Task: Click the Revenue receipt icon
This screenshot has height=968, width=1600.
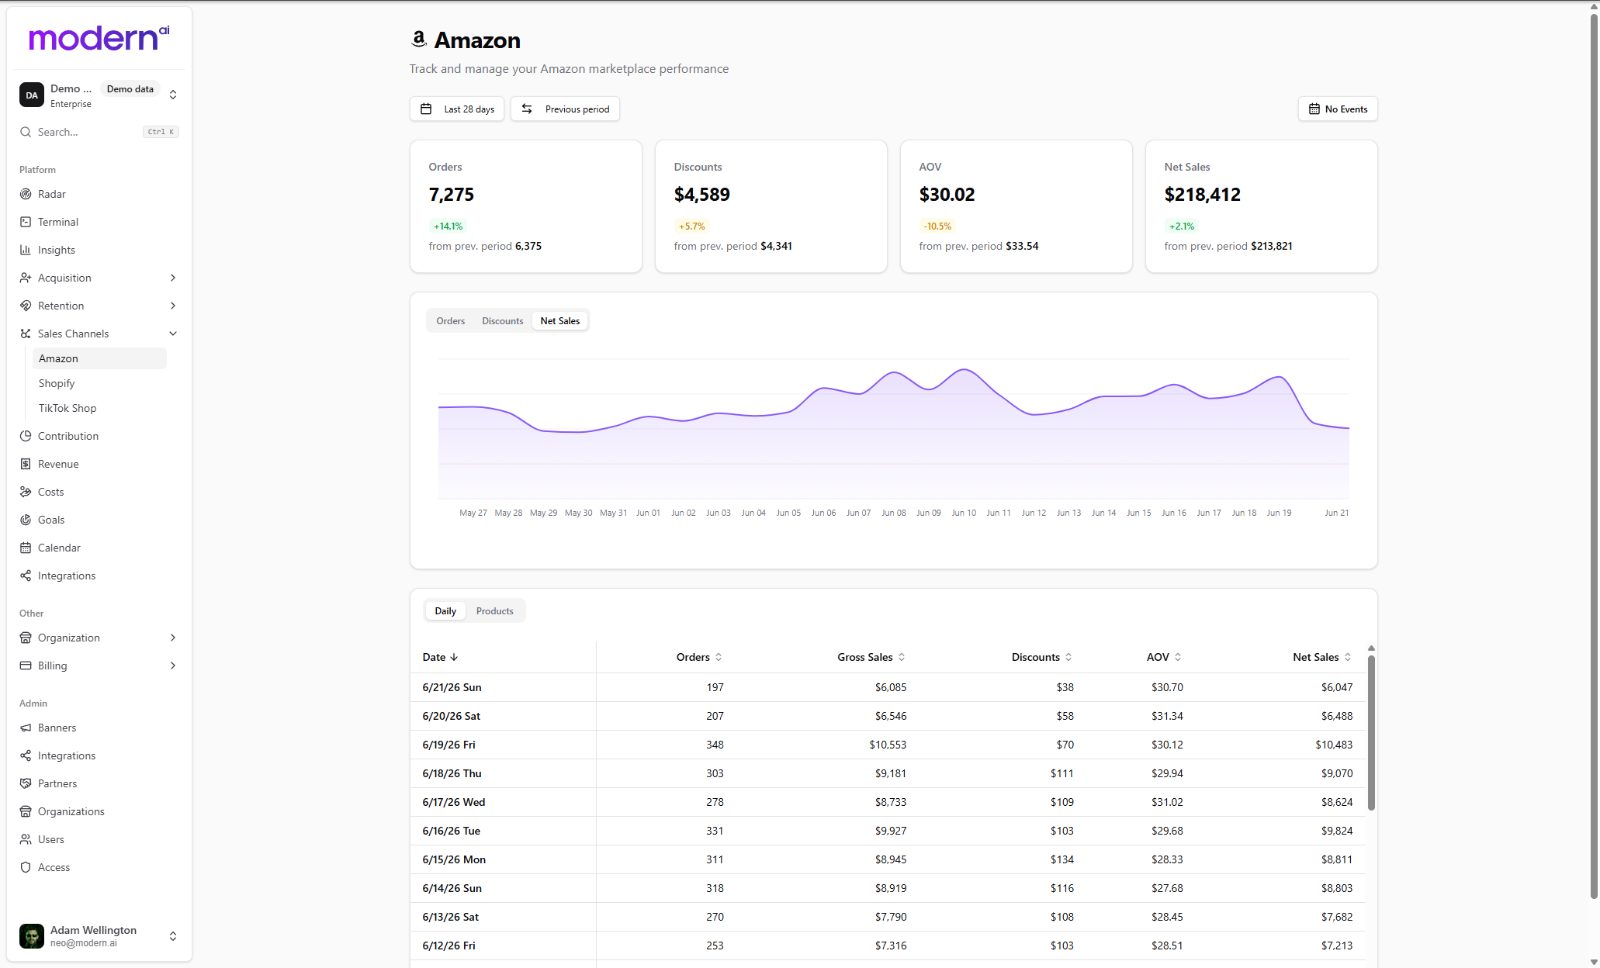Action: click(x=26, y=464)
